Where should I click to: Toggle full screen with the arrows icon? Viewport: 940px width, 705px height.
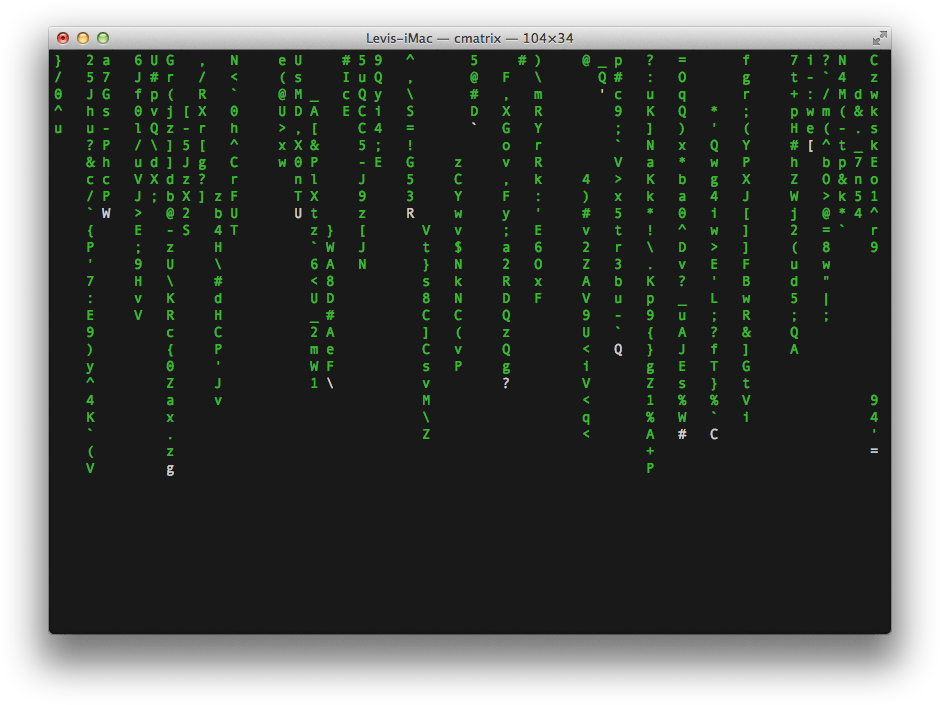coord(879,38)
